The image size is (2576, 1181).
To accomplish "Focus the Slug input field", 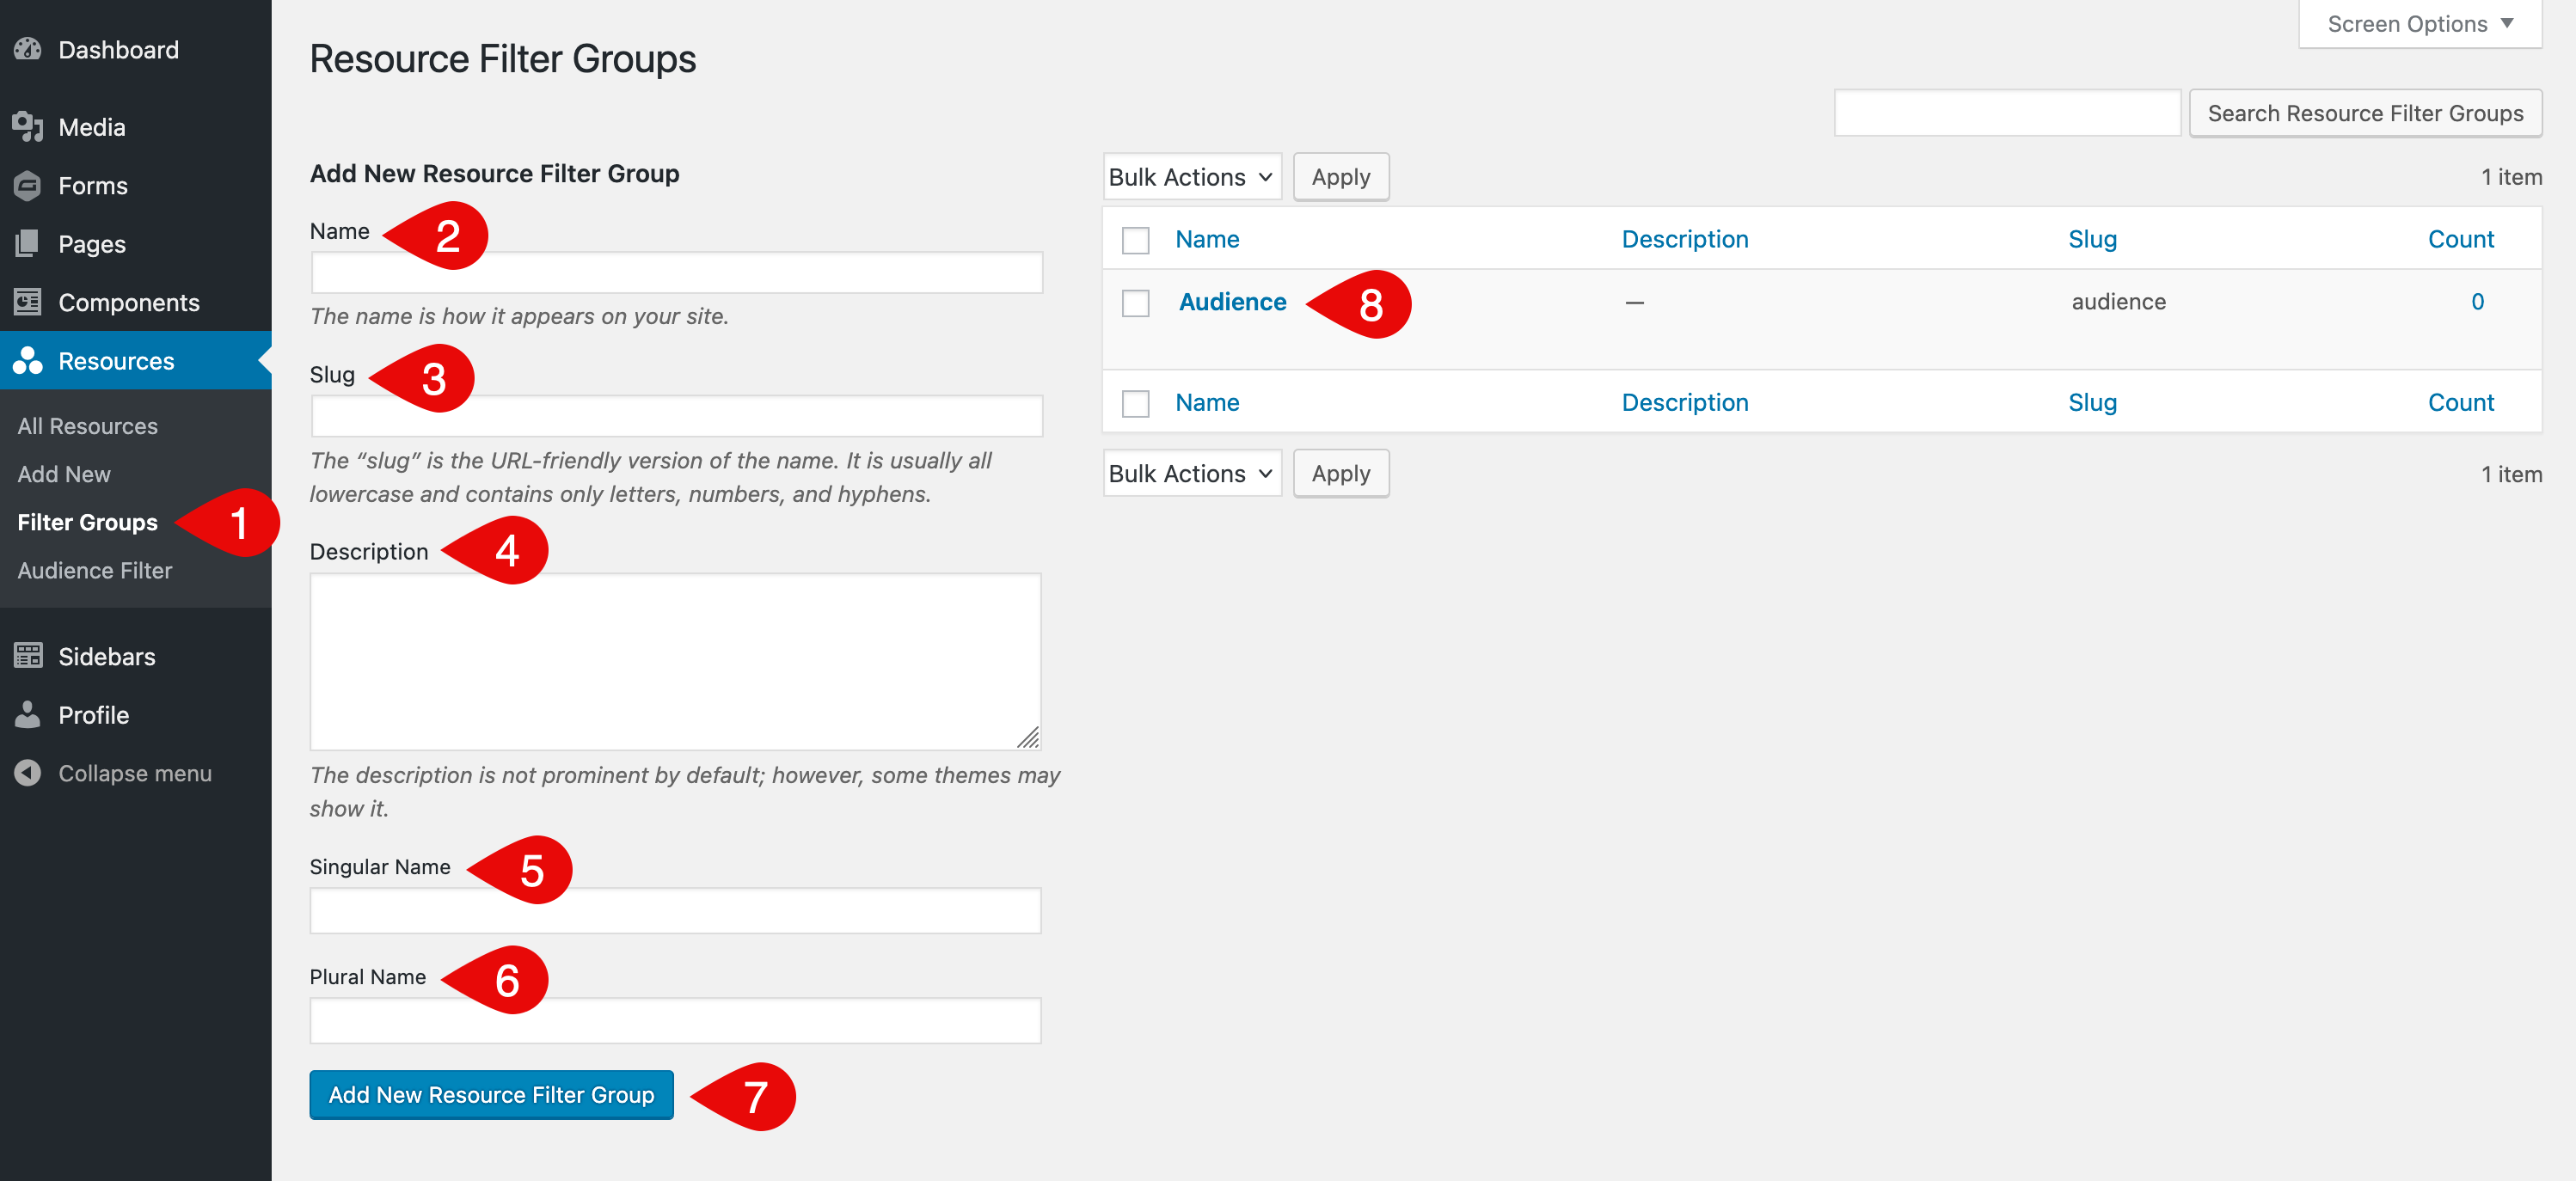I will click(x=677, y=416).
